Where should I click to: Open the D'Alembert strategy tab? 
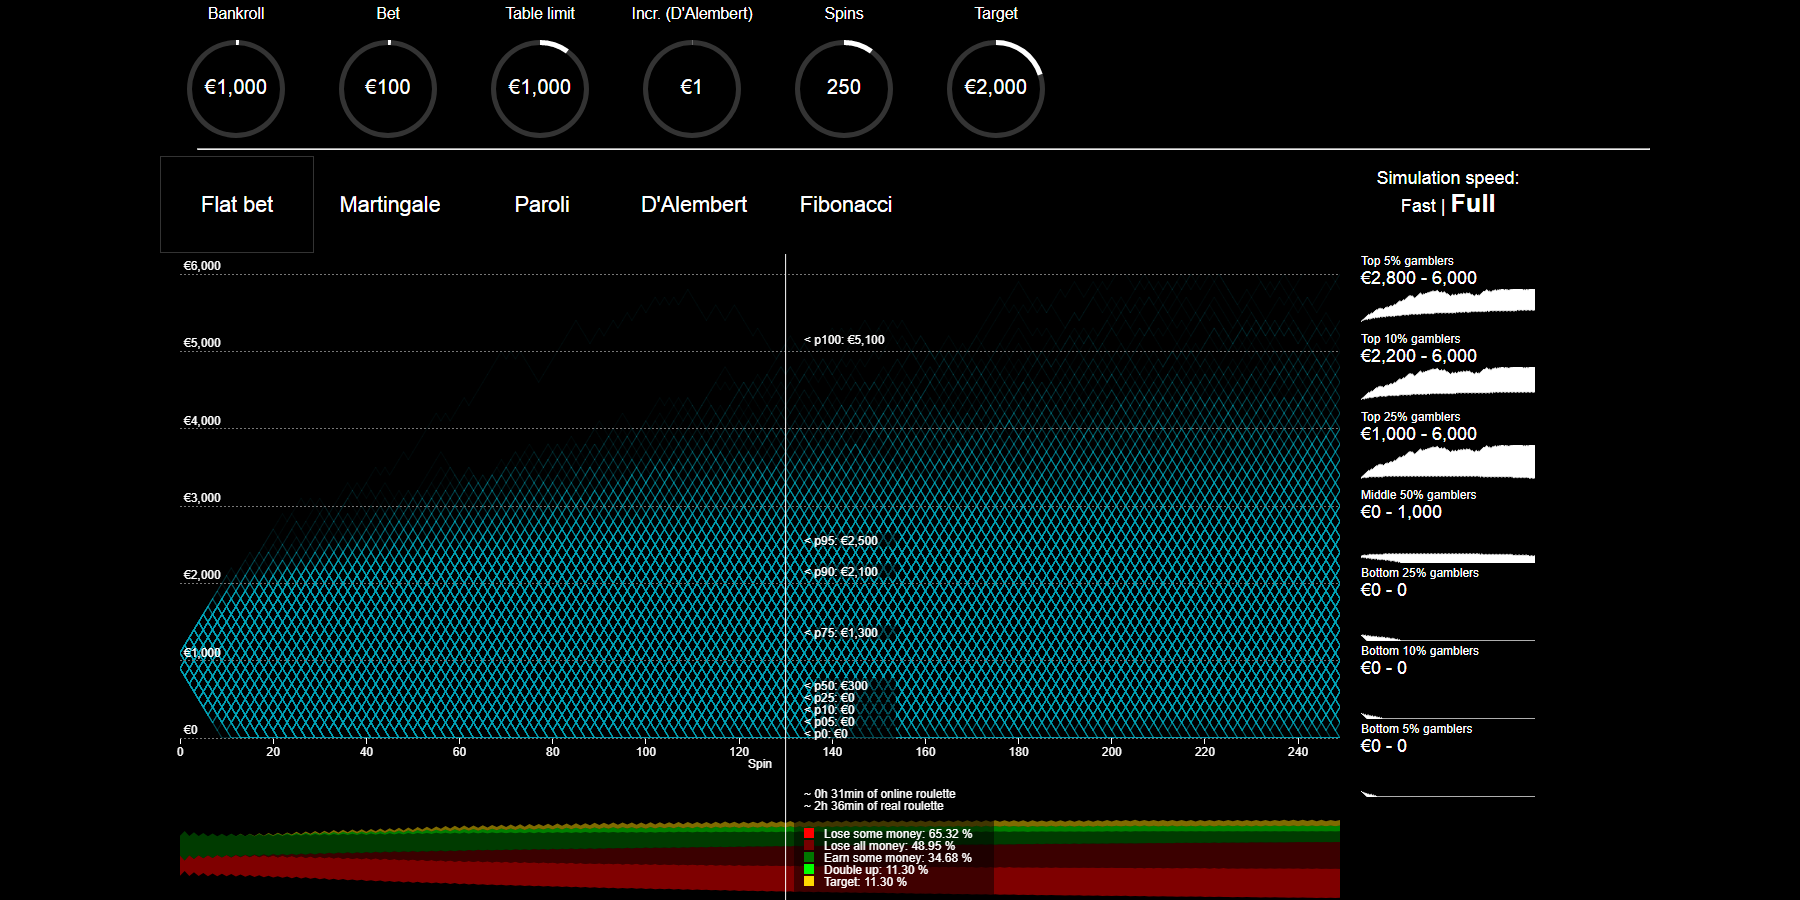pyautogui.click(x=694, y=205)
